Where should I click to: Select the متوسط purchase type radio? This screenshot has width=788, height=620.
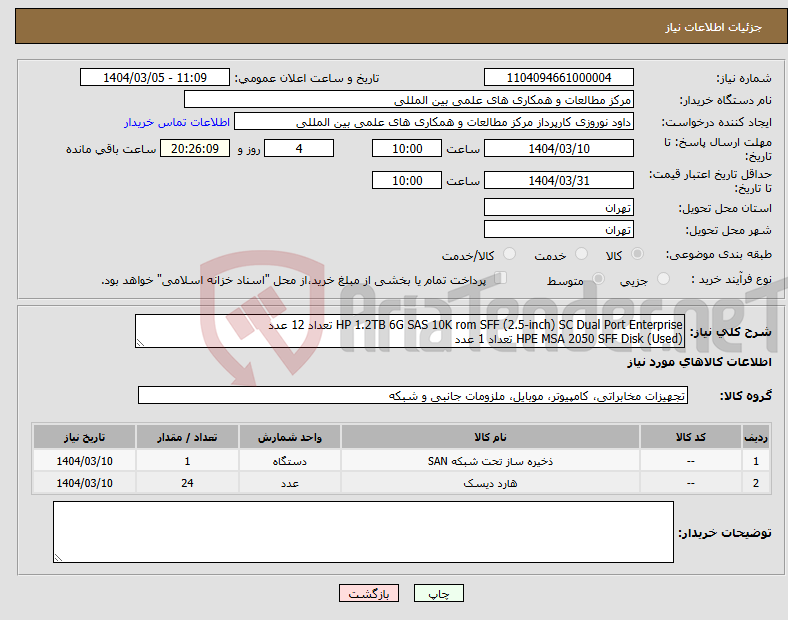tap(598, 278)
